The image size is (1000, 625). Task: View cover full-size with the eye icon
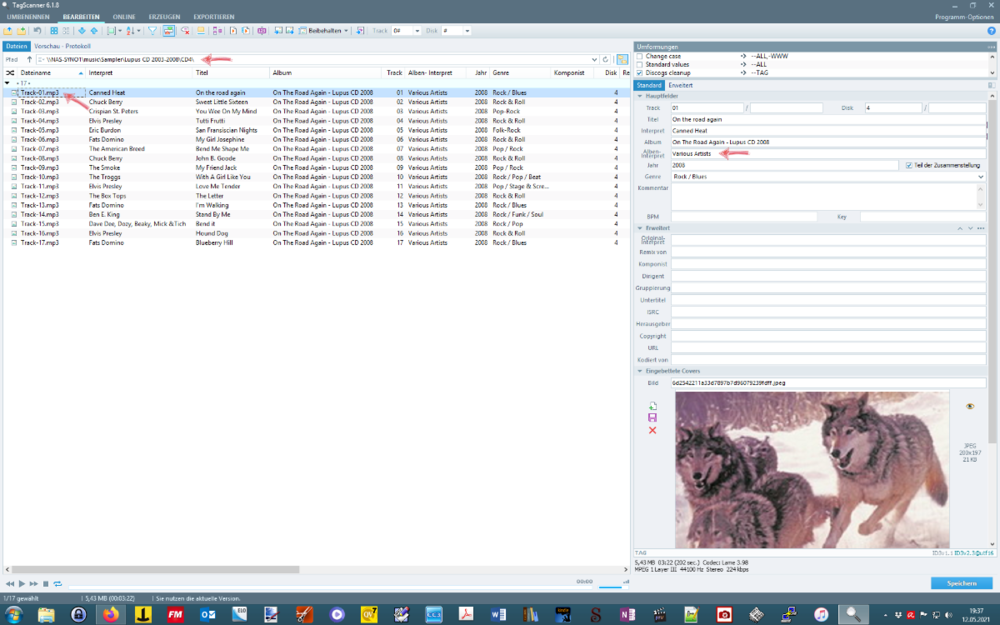coord(970,406)
